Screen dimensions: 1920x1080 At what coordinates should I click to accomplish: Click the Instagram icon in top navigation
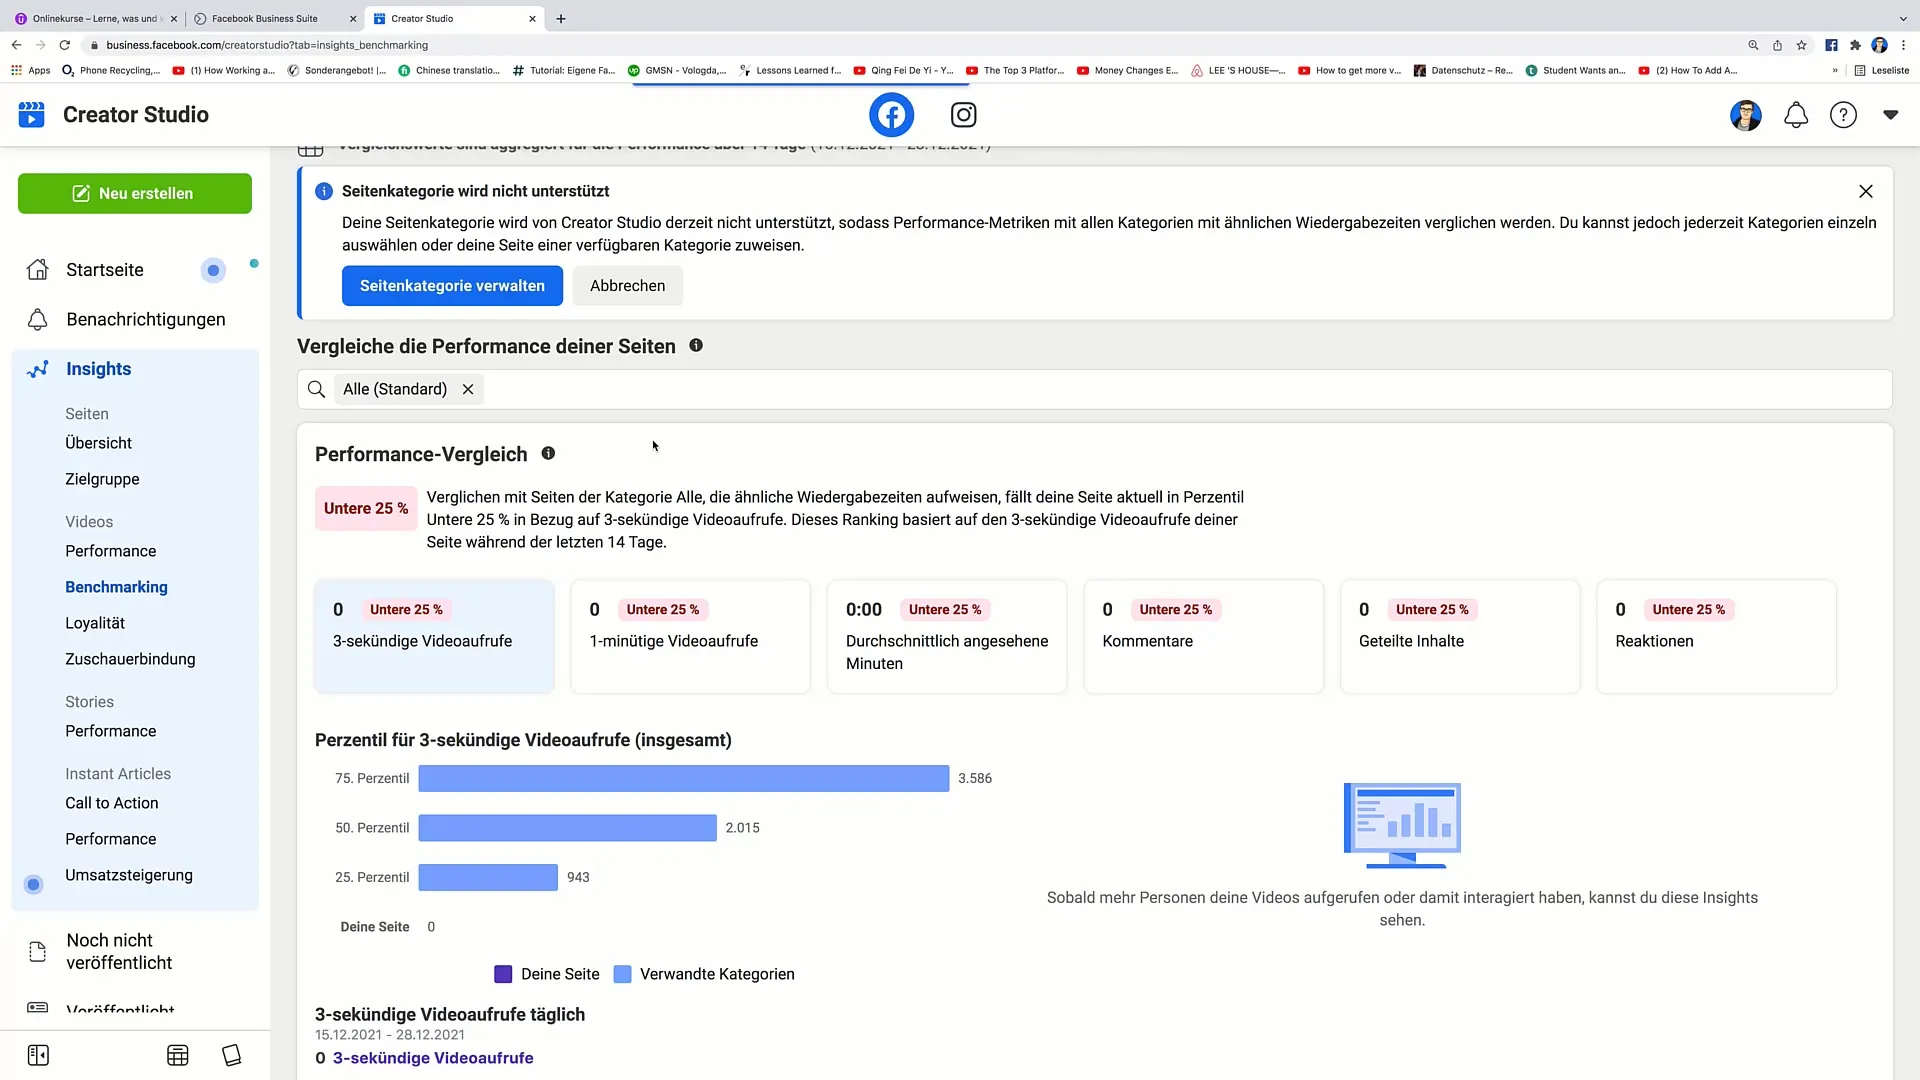point(965,115)
